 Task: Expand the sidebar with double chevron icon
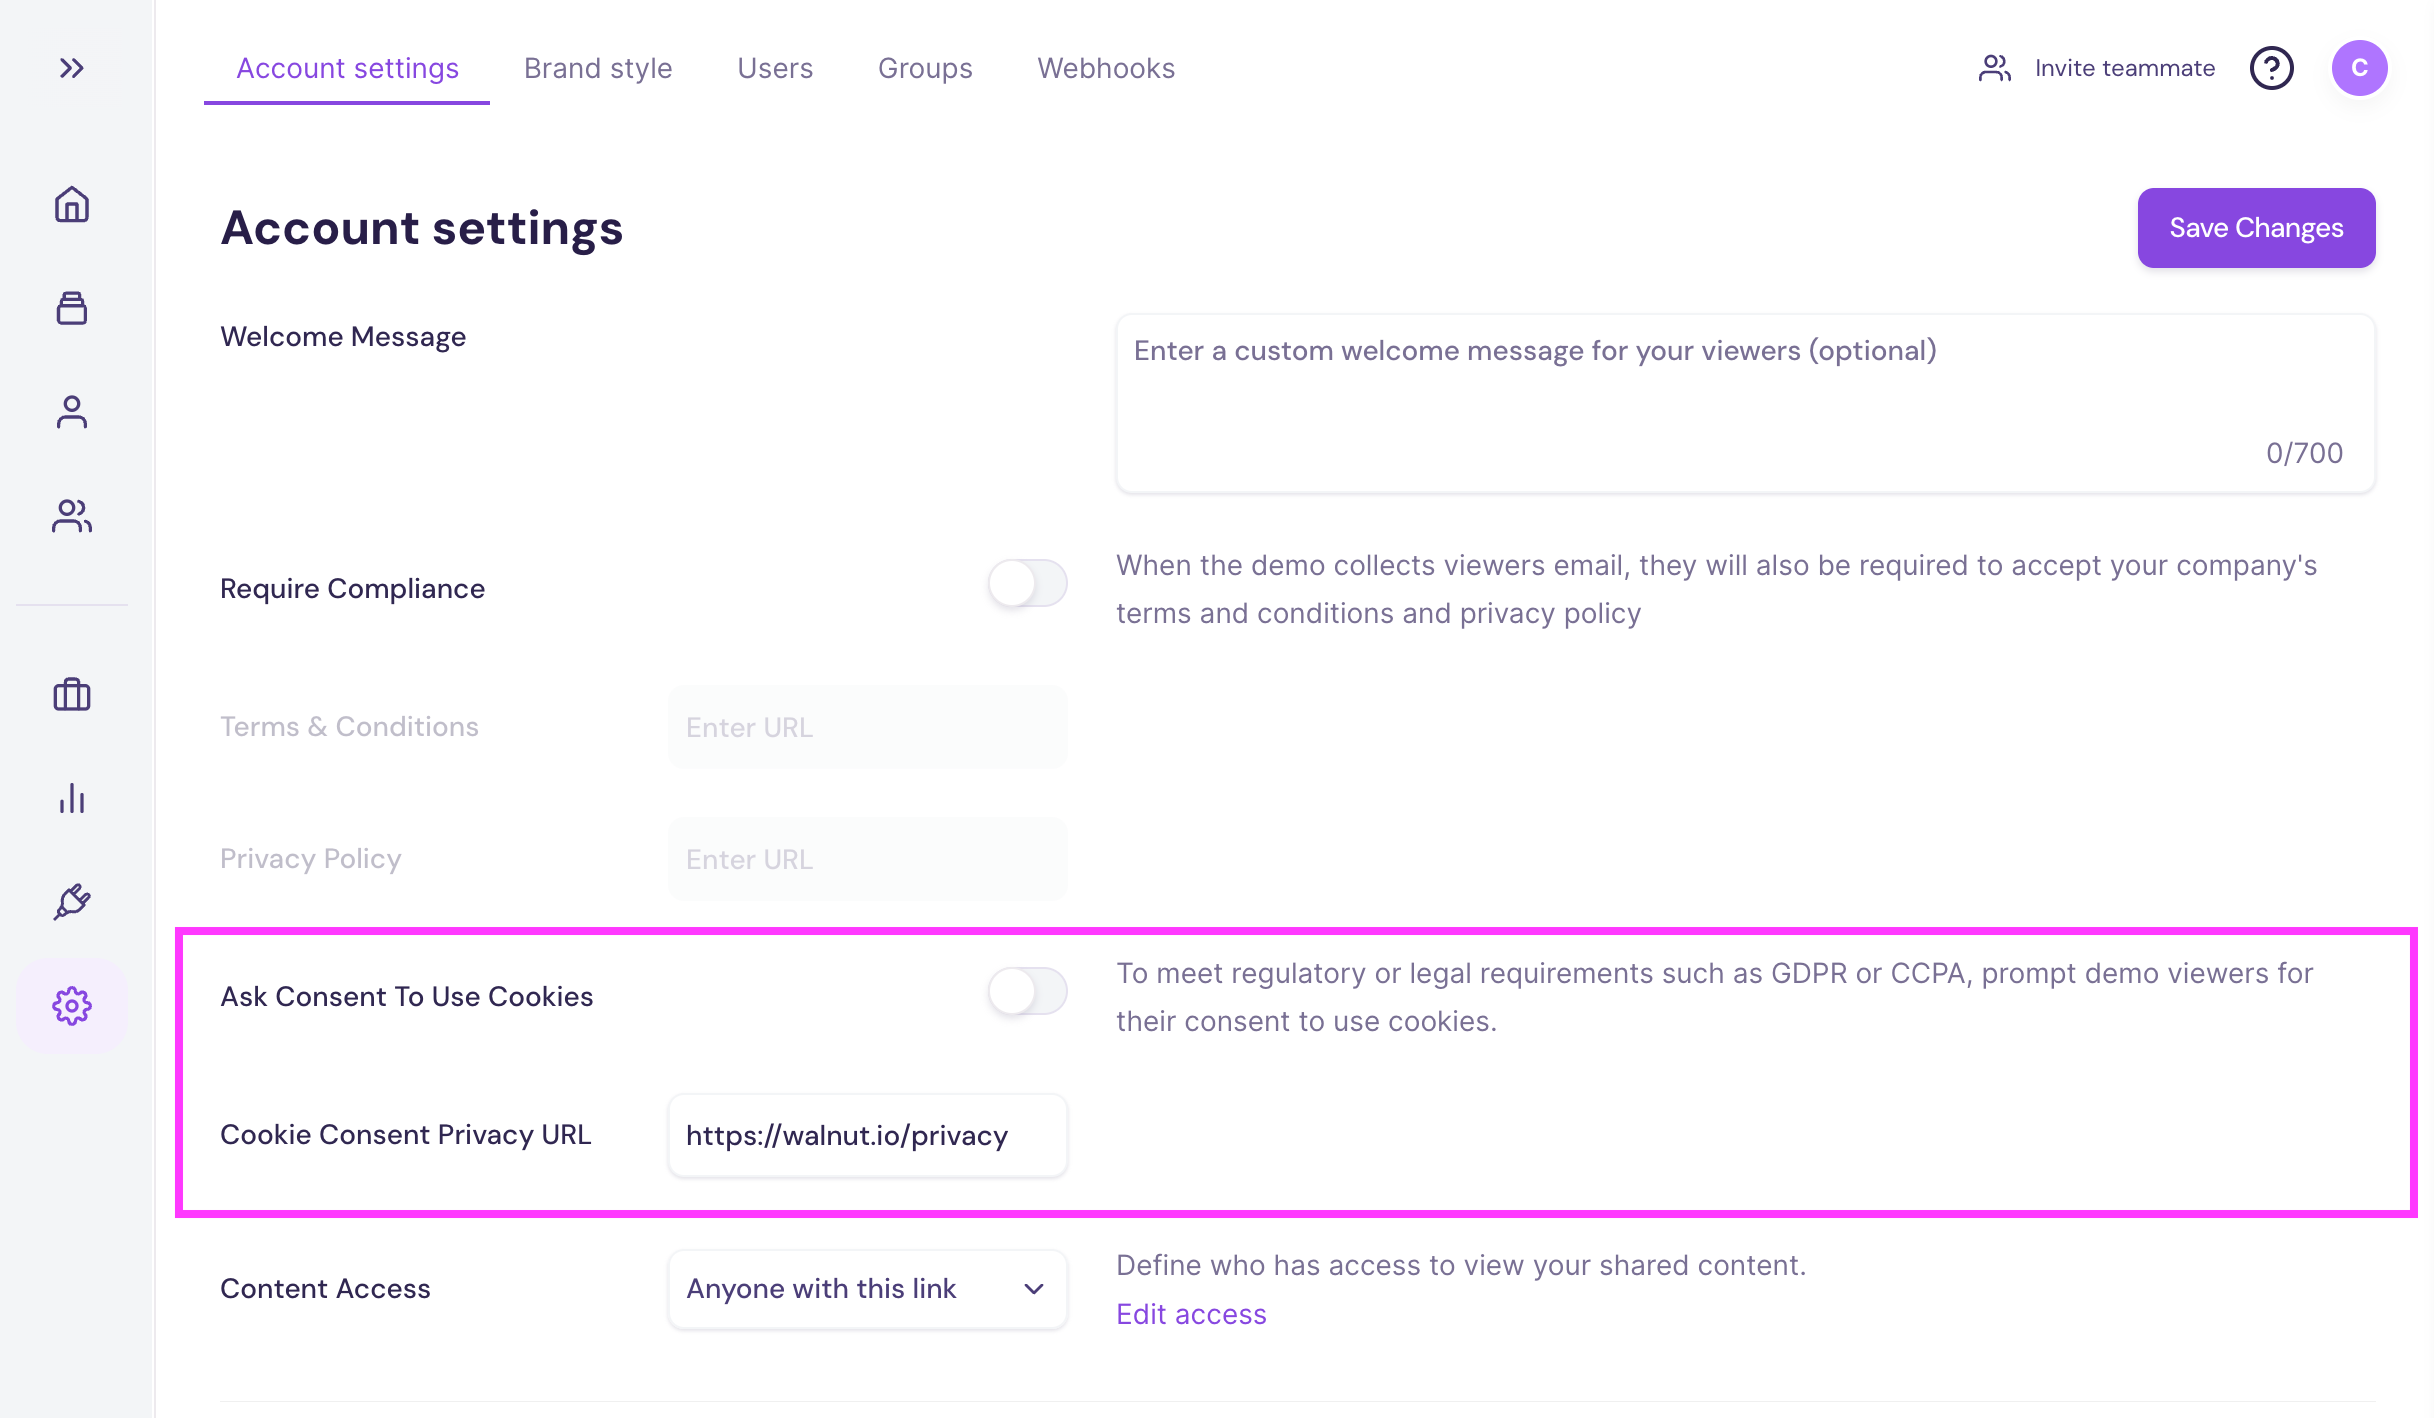pos(71,68)
